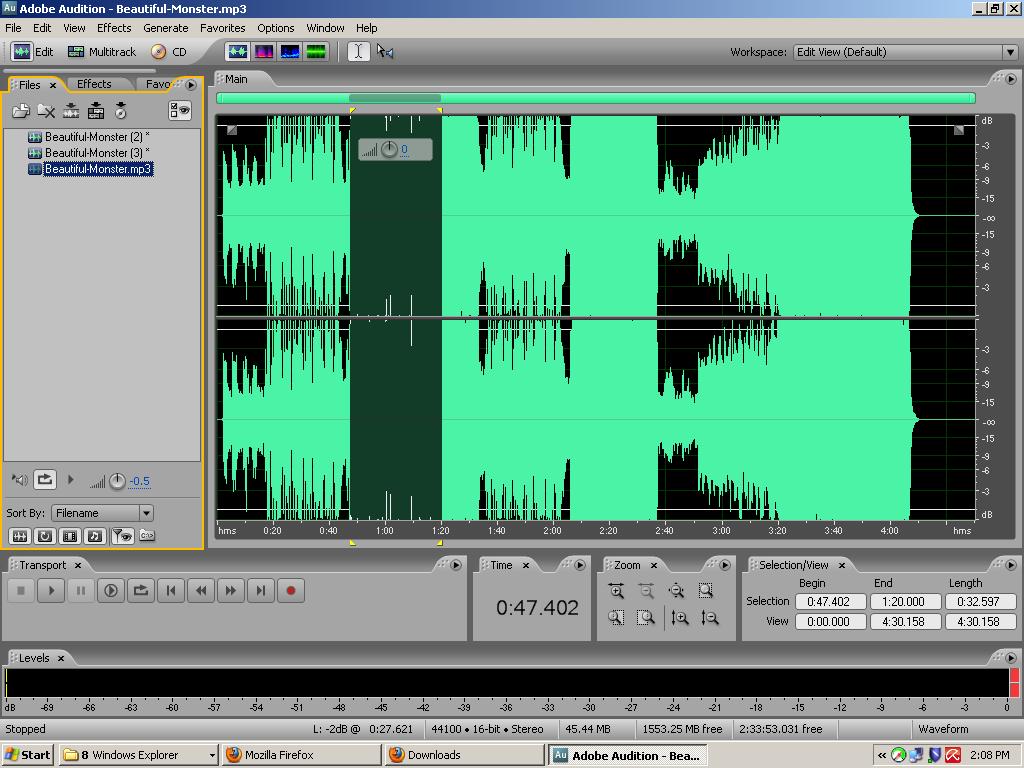
Task: Click the -0.5 preview volume value
Action: coord(139,481)
